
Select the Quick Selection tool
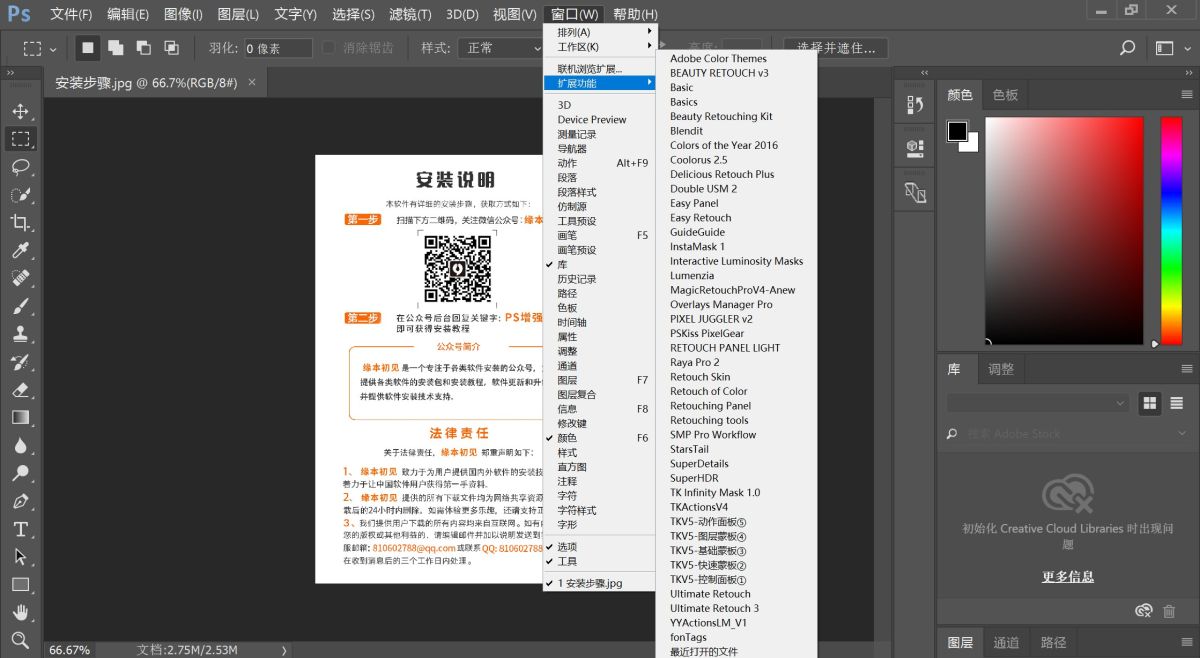click(20, 194)
